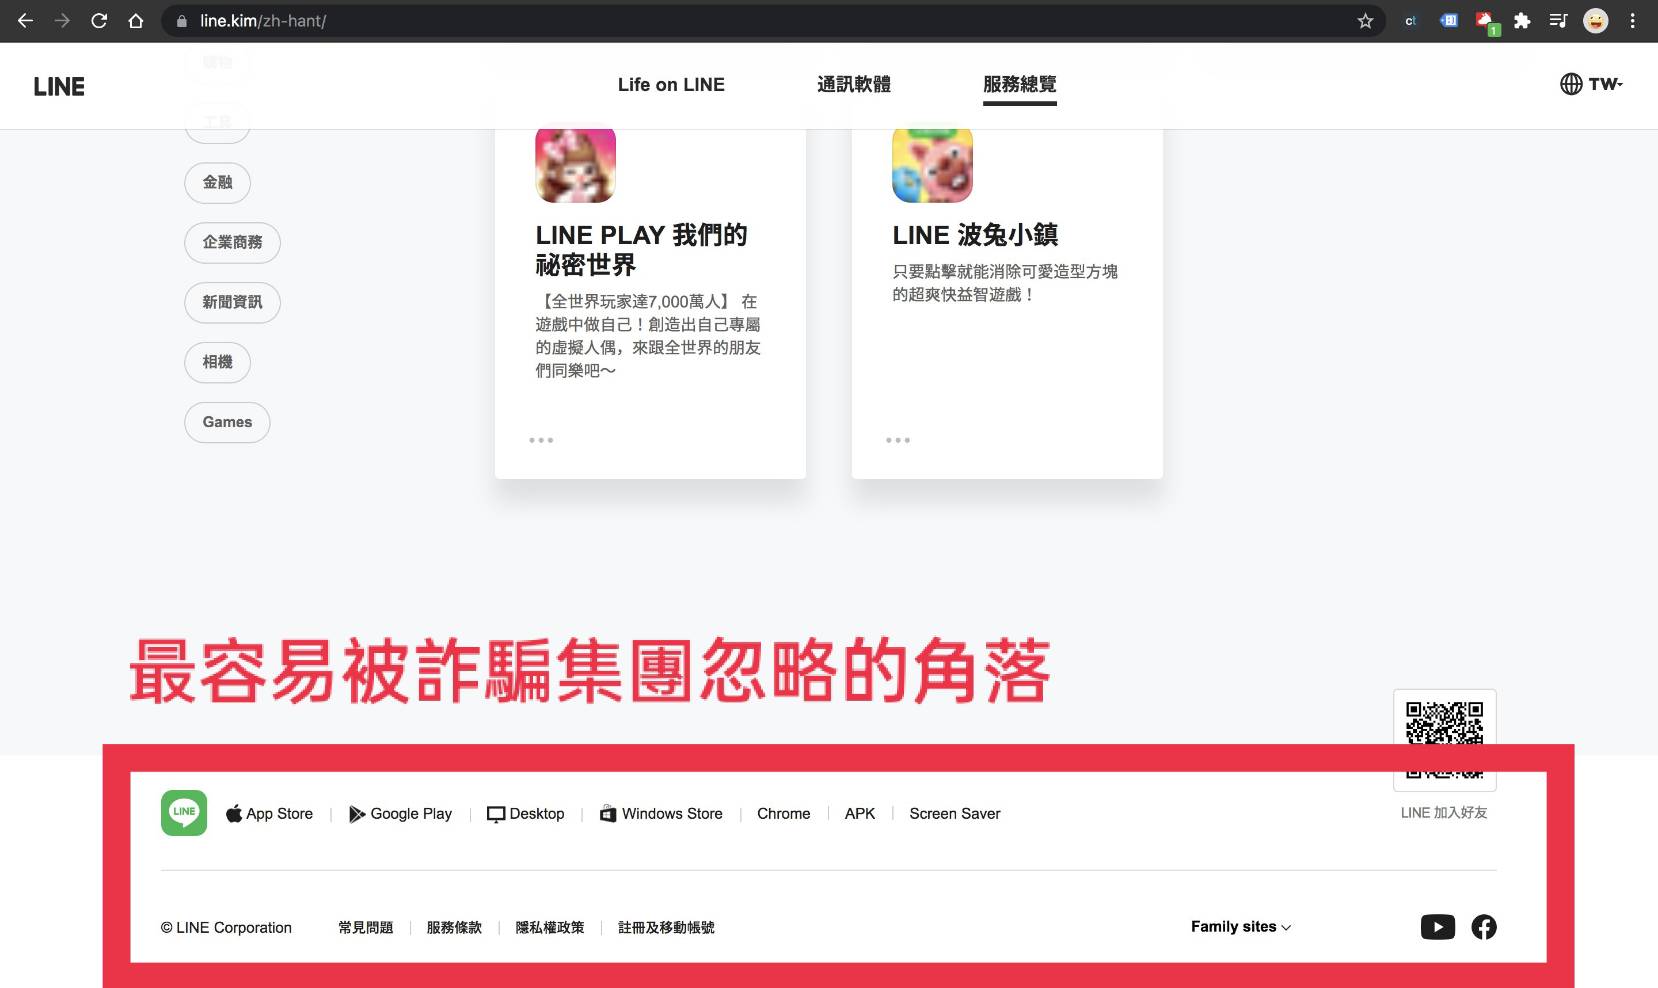
Task: Click the green LINE app icon in footer
Action: point(184,813)
